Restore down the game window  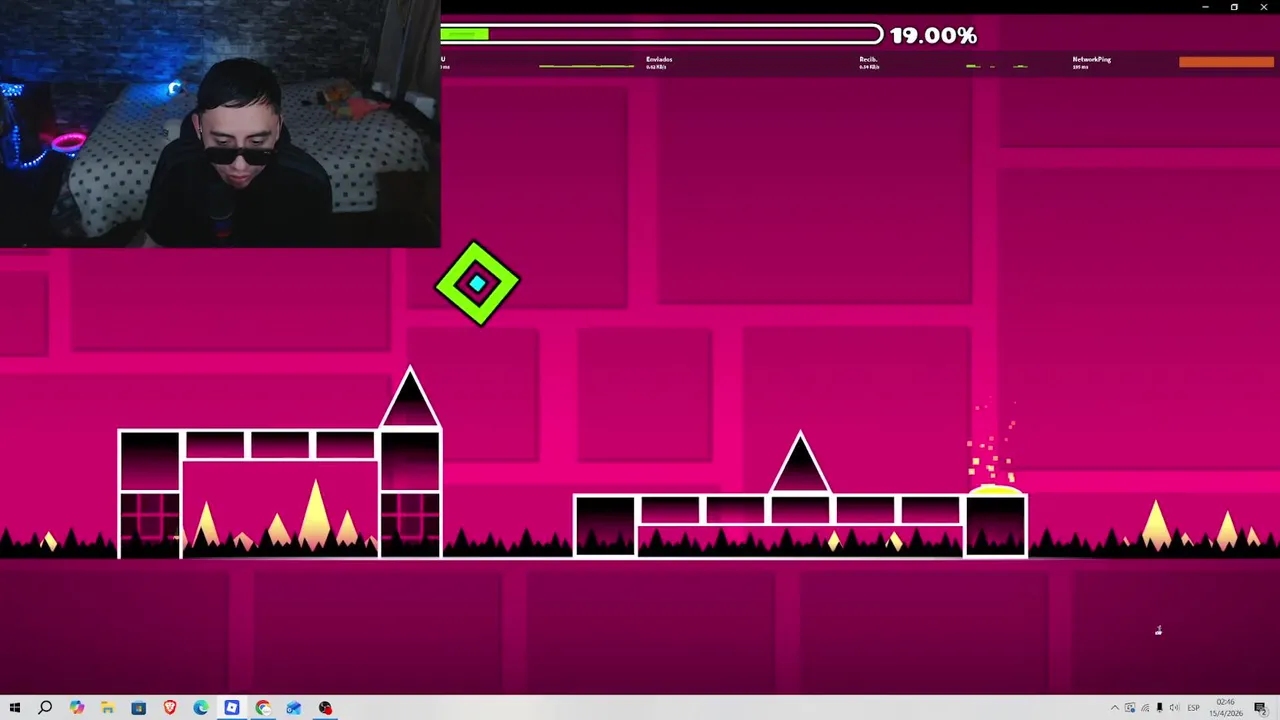pos(1234,7)
